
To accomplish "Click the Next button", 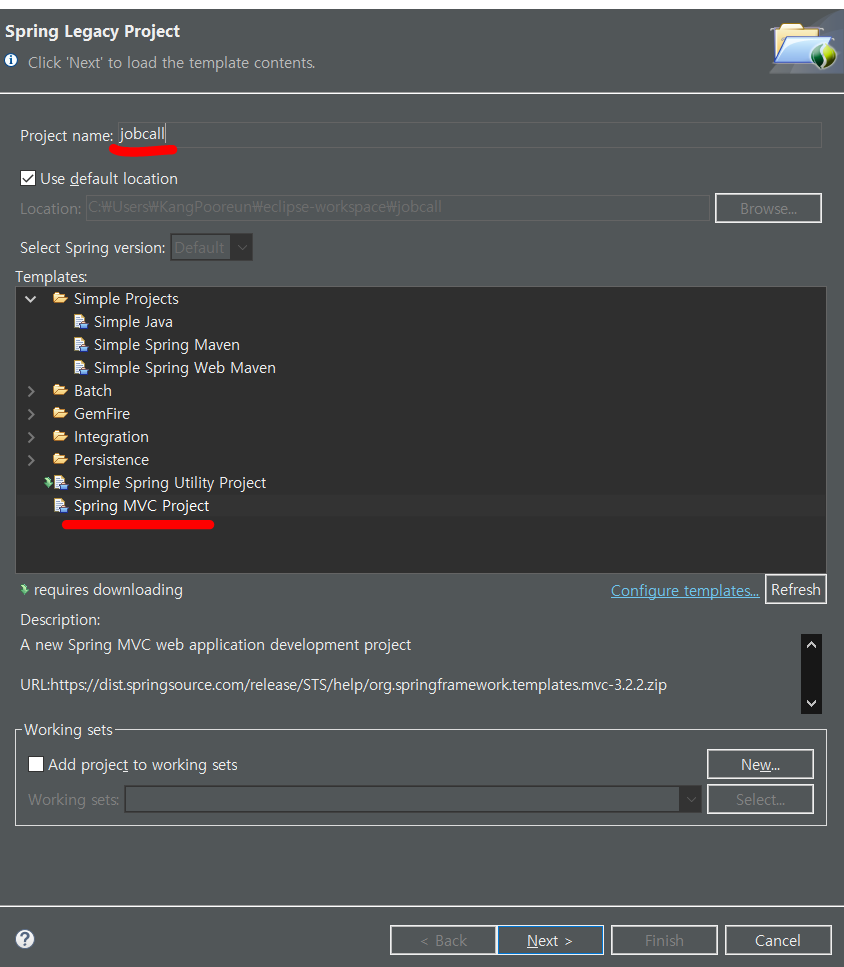I will click(550, 940).
